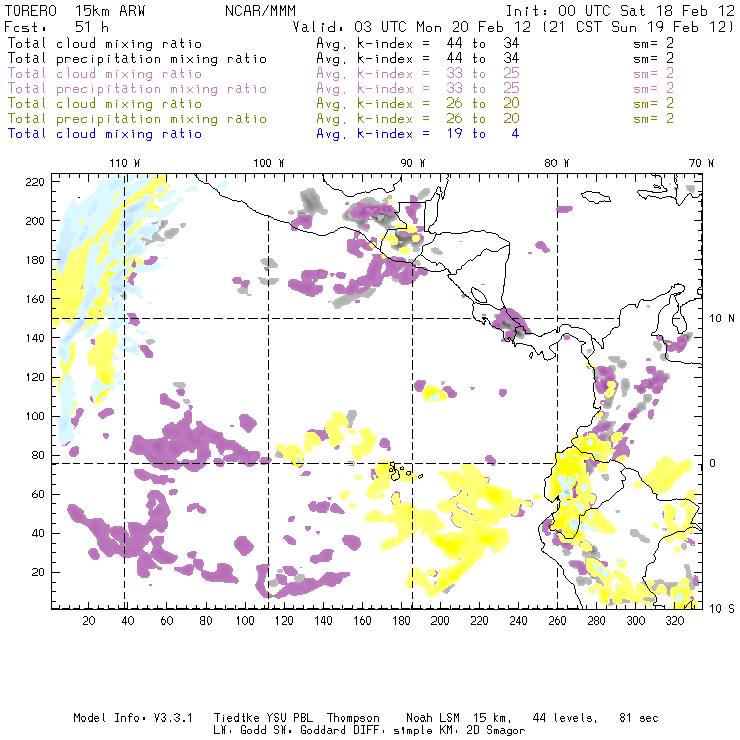Click the '70 W' longitude label
Viewport: 740px width, 740px height.
coord(701,163)
